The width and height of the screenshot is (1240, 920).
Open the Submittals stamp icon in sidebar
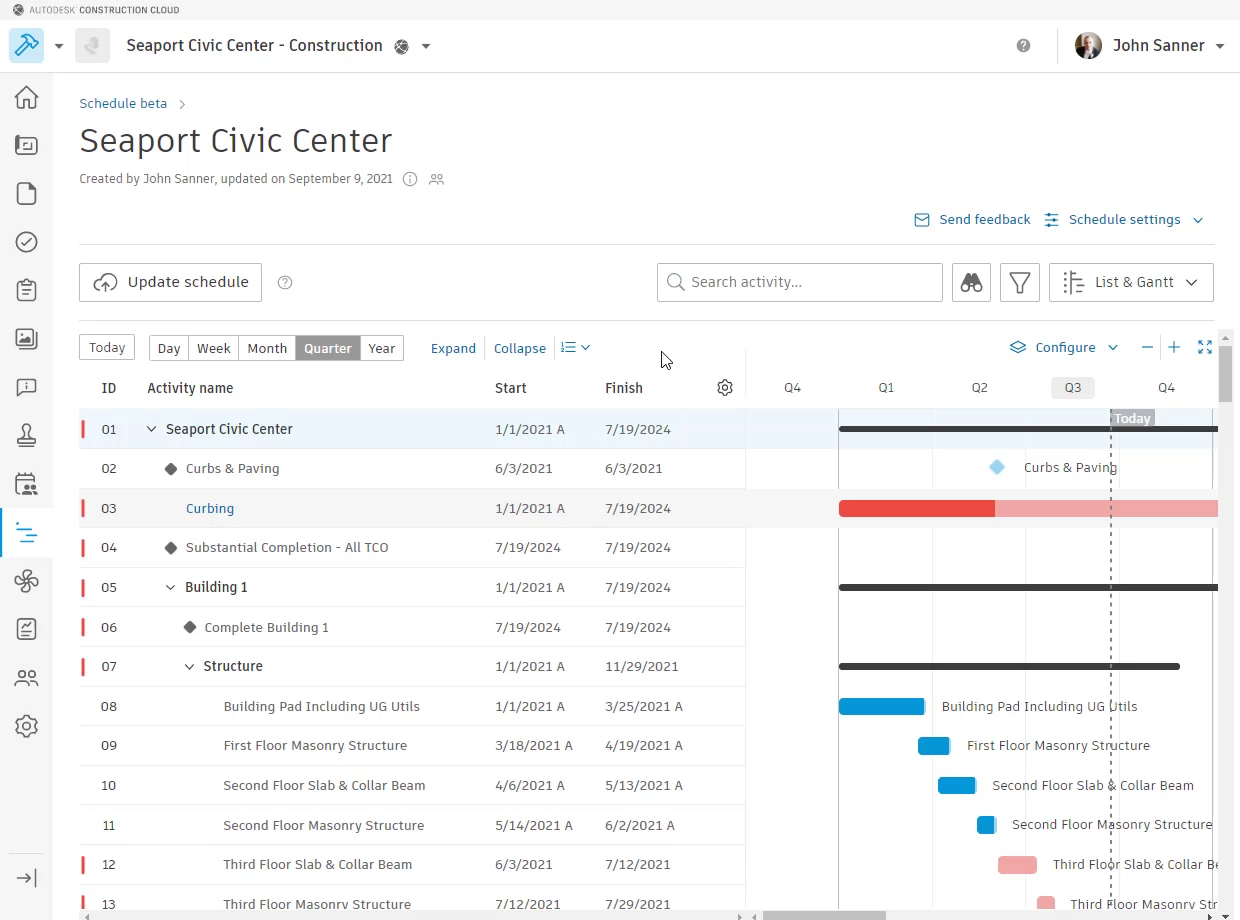pos(26,435)
